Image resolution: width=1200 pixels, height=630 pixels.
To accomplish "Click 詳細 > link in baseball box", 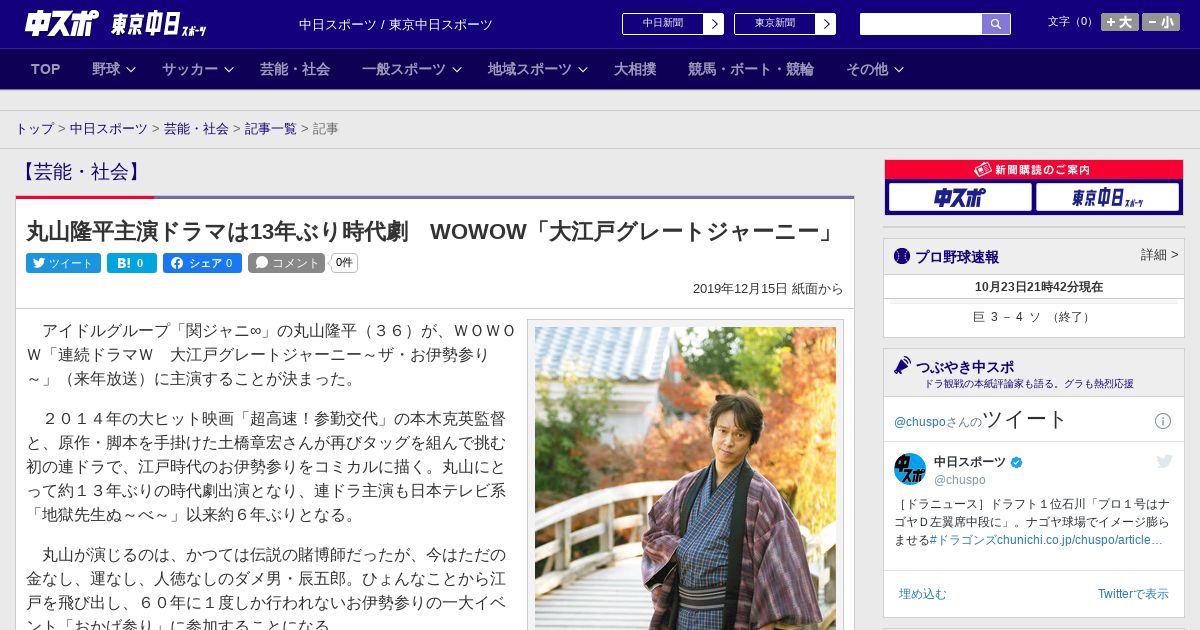I will 1159,255.
